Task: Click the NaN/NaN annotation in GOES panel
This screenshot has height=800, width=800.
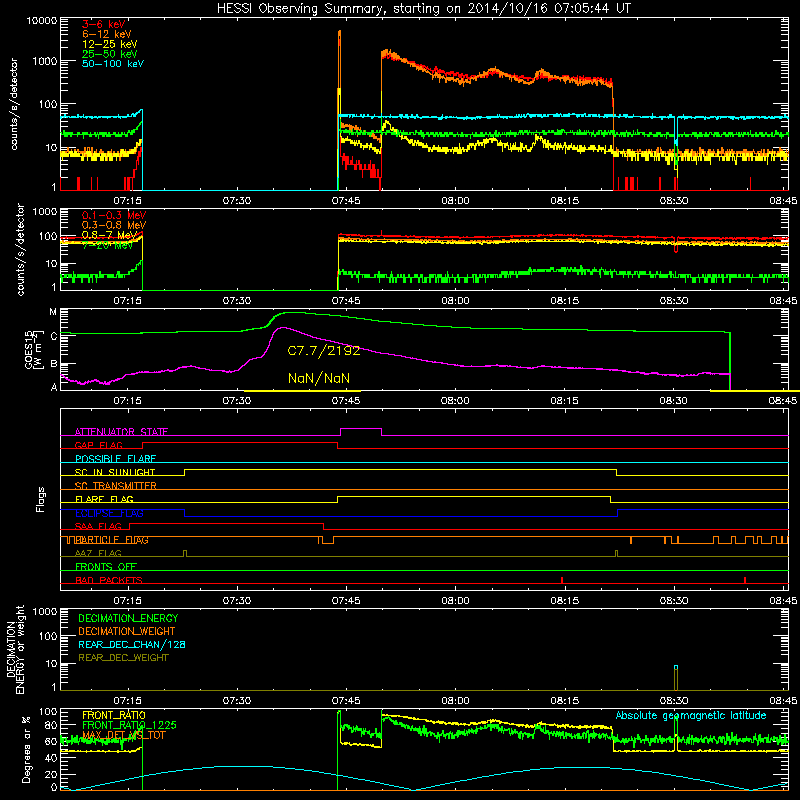Action: (x=319, y=379)
